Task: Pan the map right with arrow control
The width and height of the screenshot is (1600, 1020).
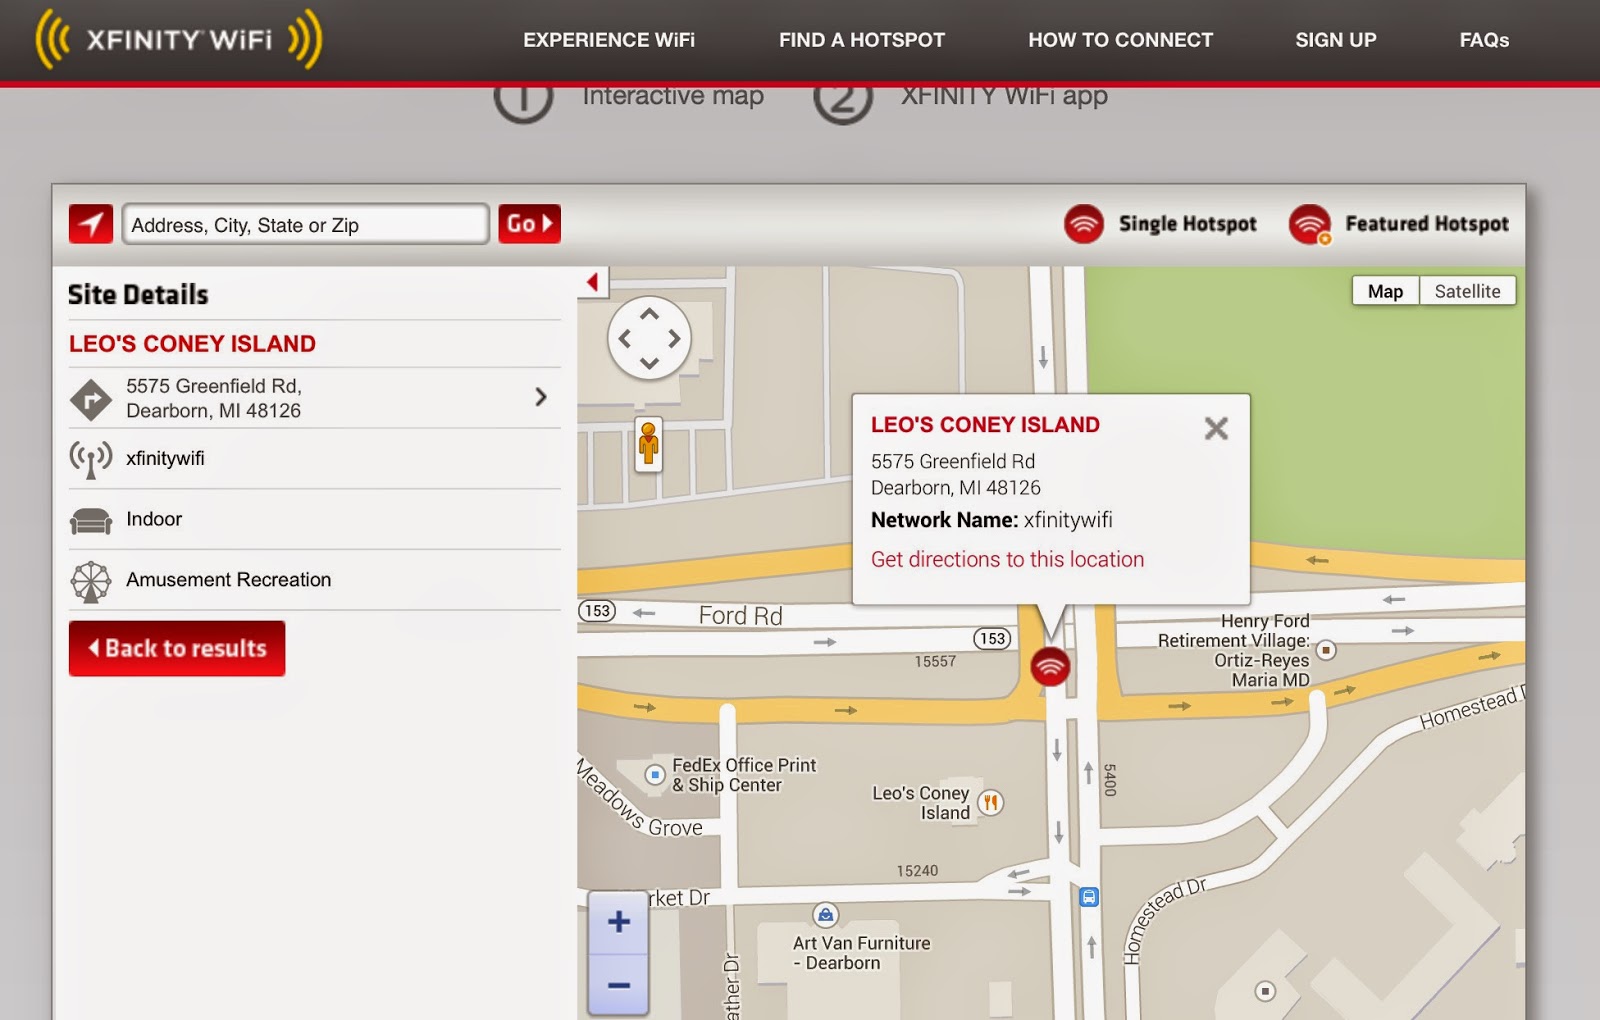Action: click(675, 339)
